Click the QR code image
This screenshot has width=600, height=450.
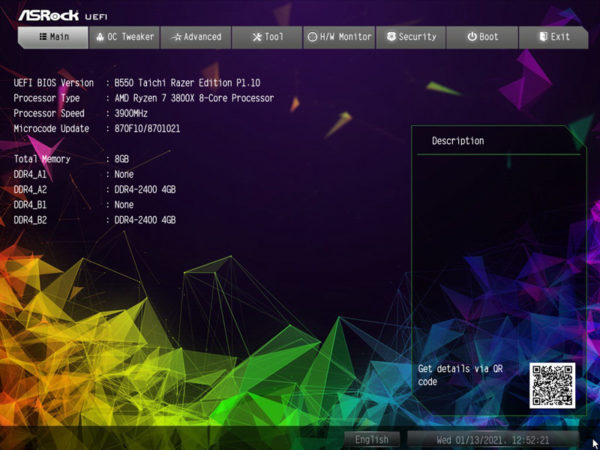pos(552,386)
